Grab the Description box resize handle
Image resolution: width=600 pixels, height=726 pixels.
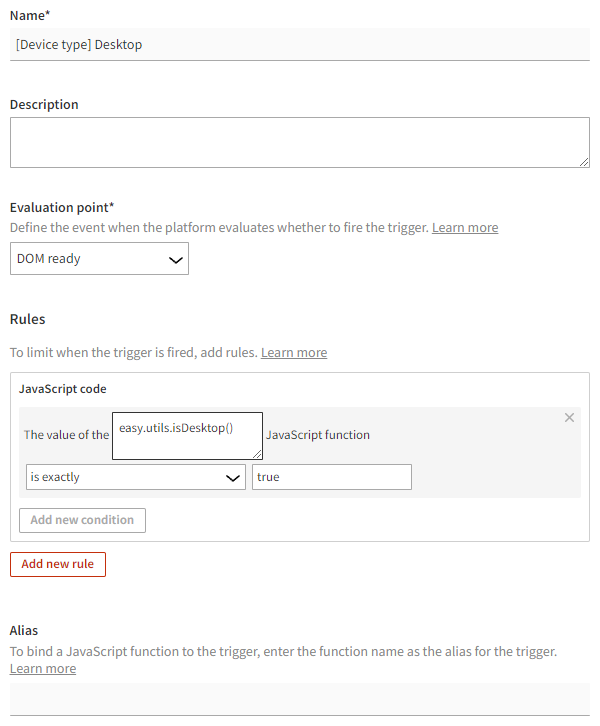tap(584, 161)
